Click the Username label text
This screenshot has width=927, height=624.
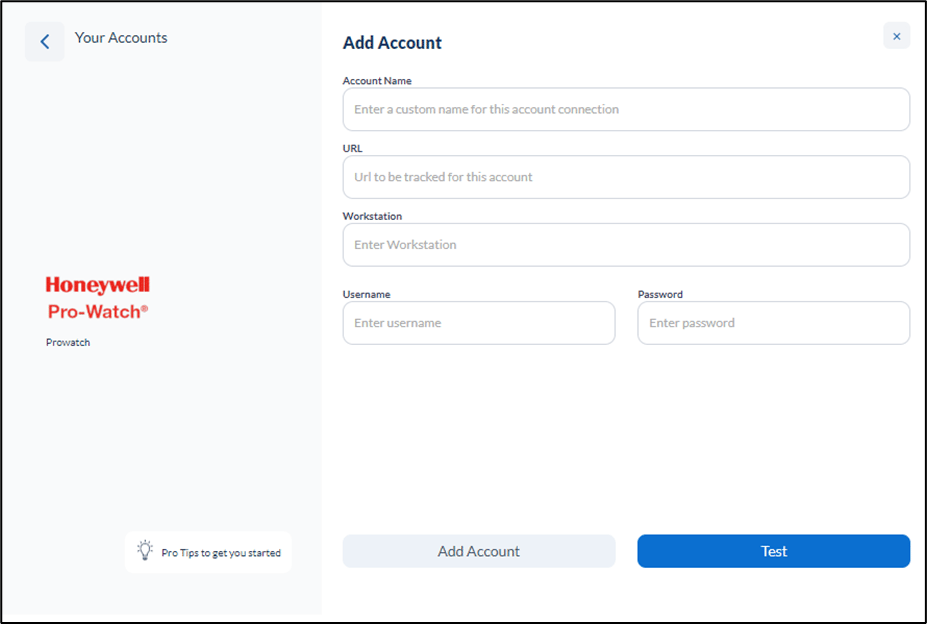(x=367, y=295)
